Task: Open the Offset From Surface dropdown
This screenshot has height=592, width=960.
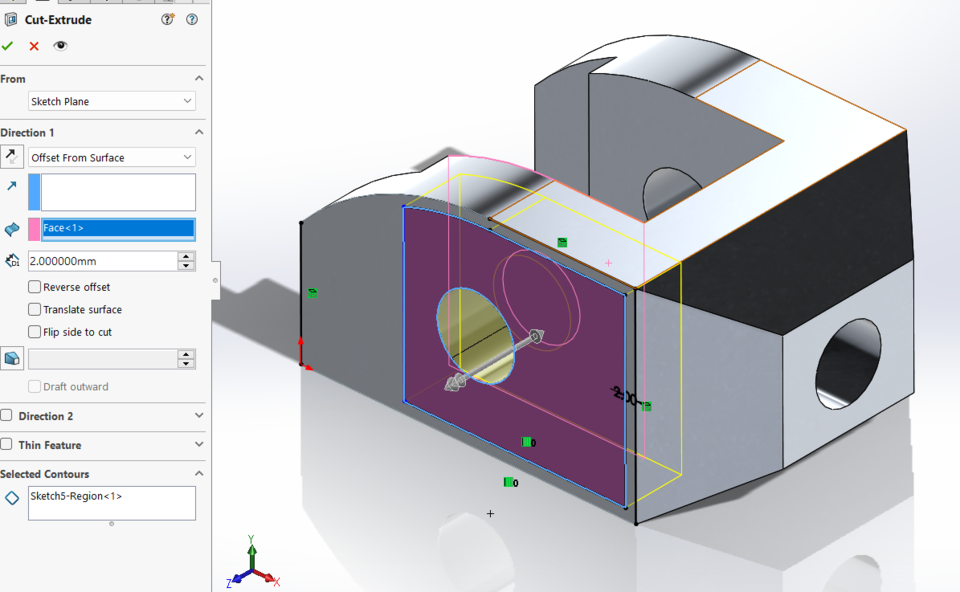Action: 110,157
